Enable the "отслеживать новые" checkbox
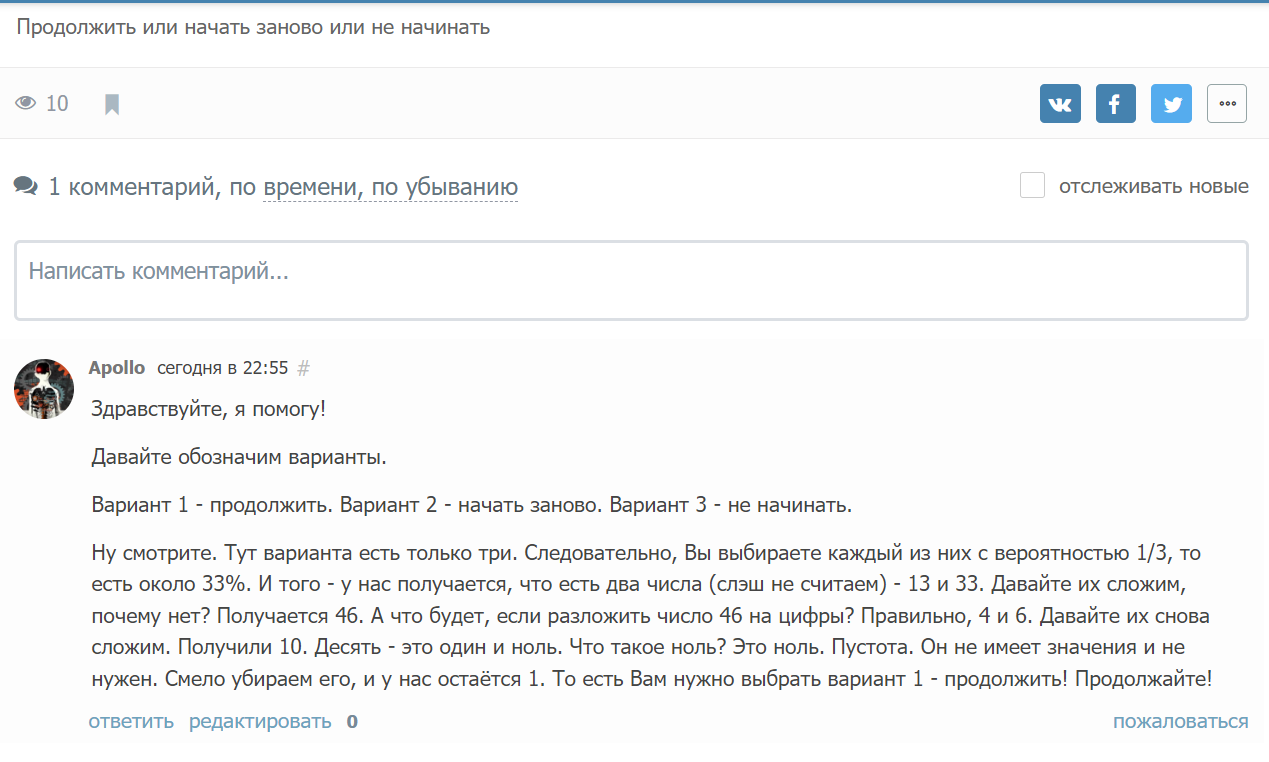Viewport: 1269px width, 762px height. (1032, 186)
